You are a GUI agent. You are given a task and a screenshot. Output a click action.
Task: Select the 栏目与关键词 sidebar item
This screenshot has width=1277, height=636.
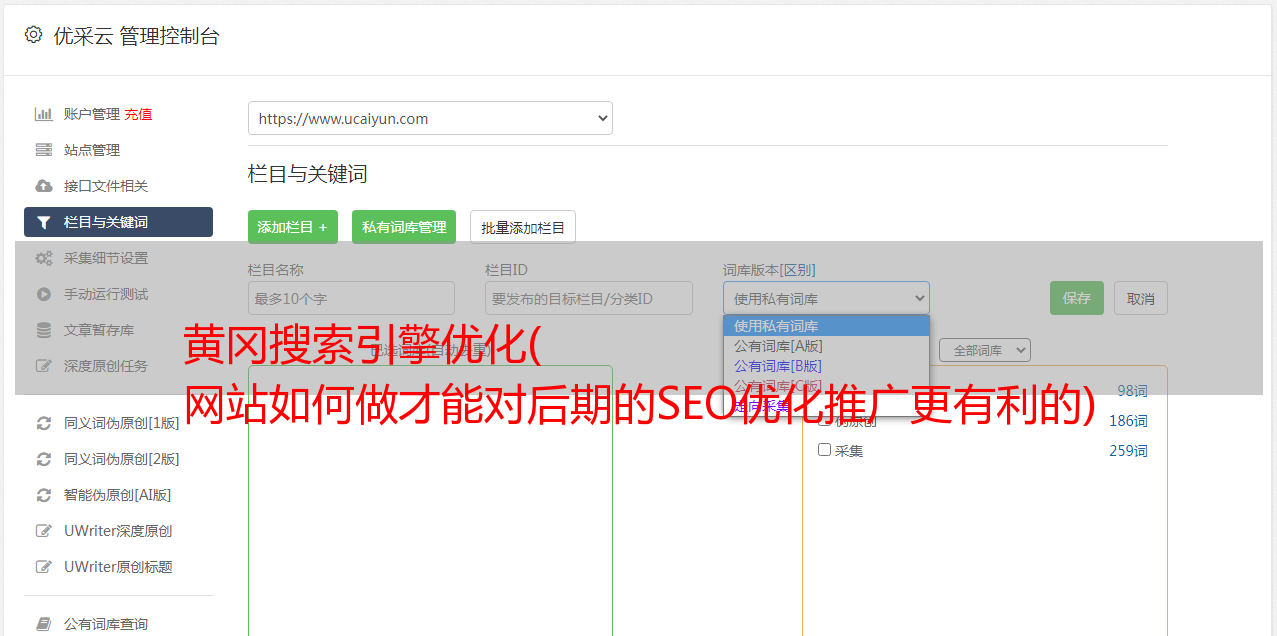118,222
